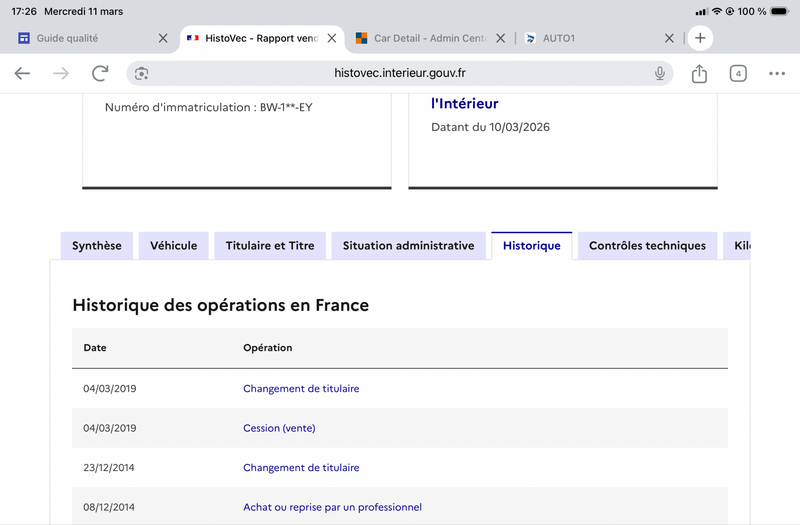Image resolution: width=800 pixels, height=525 pixels.
Task: Go back with the browser back arrow
Action: (22, 73)
